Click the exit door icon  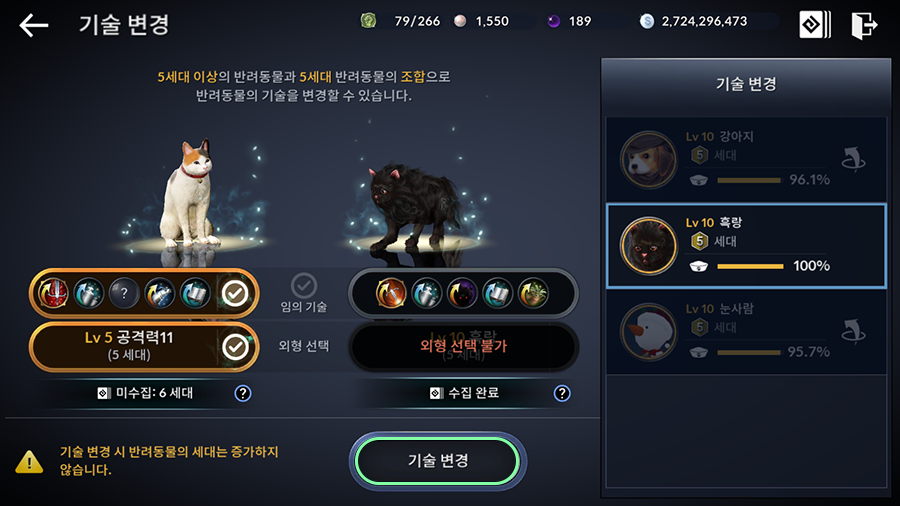point(864,25)
